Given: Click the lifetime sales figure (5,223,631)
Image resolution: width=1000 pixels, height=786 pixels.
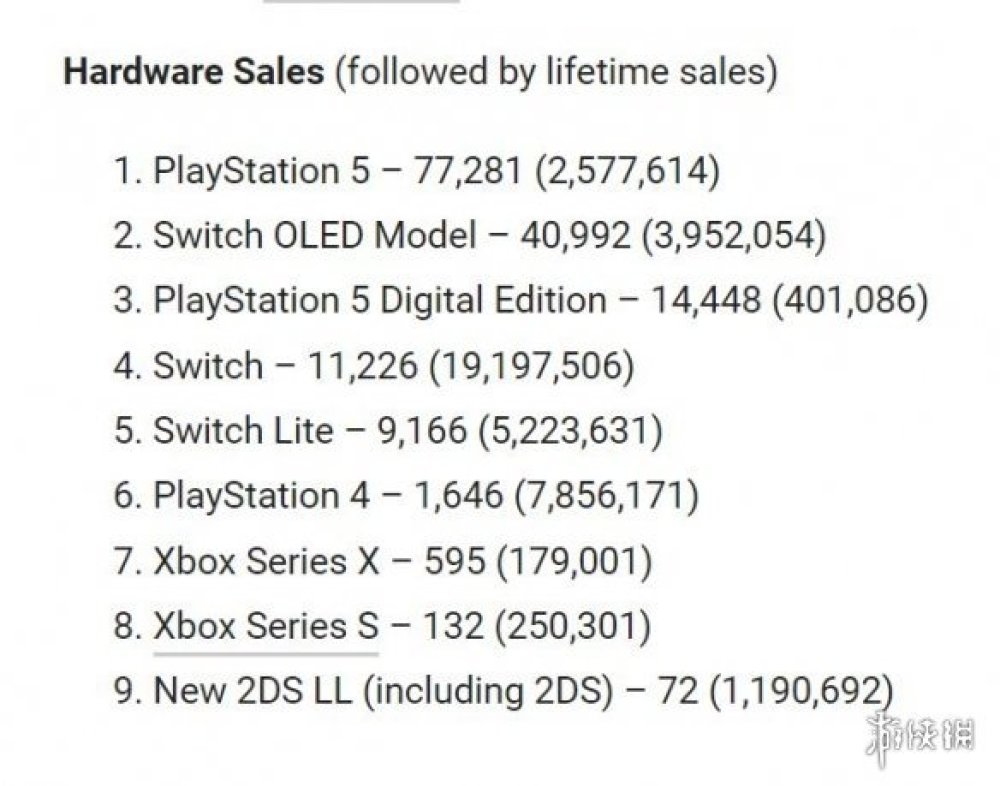Looking at the screenshot, I should 570,431.
